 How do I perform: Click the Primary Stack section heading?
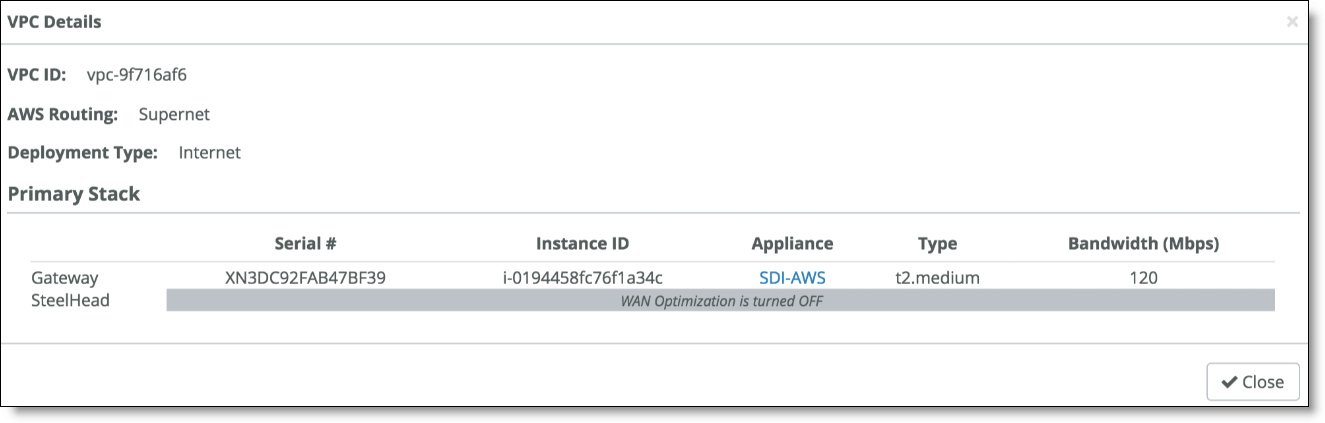tap(74, 194)
